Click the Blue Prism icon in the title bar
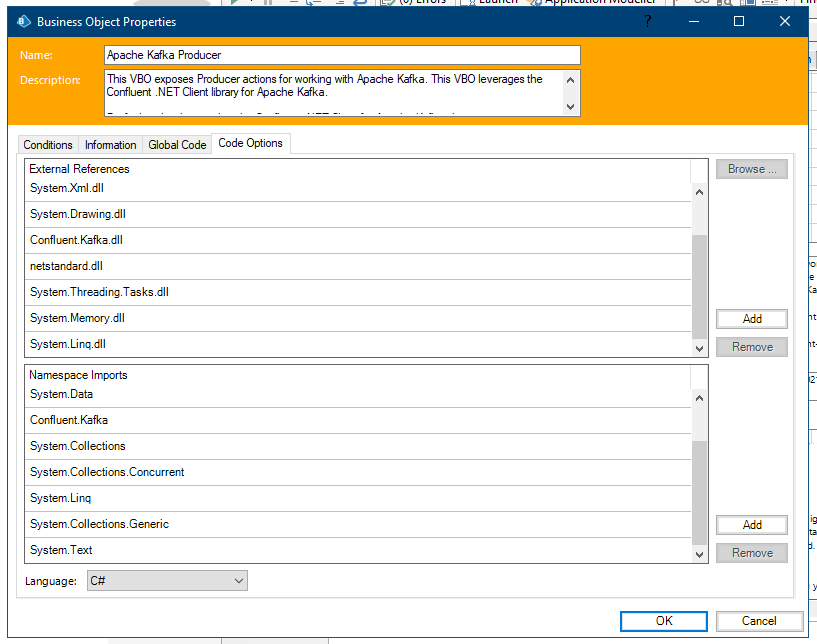Image resolution: width=817 pixels, height=644 pixels. tap(24, 21)
